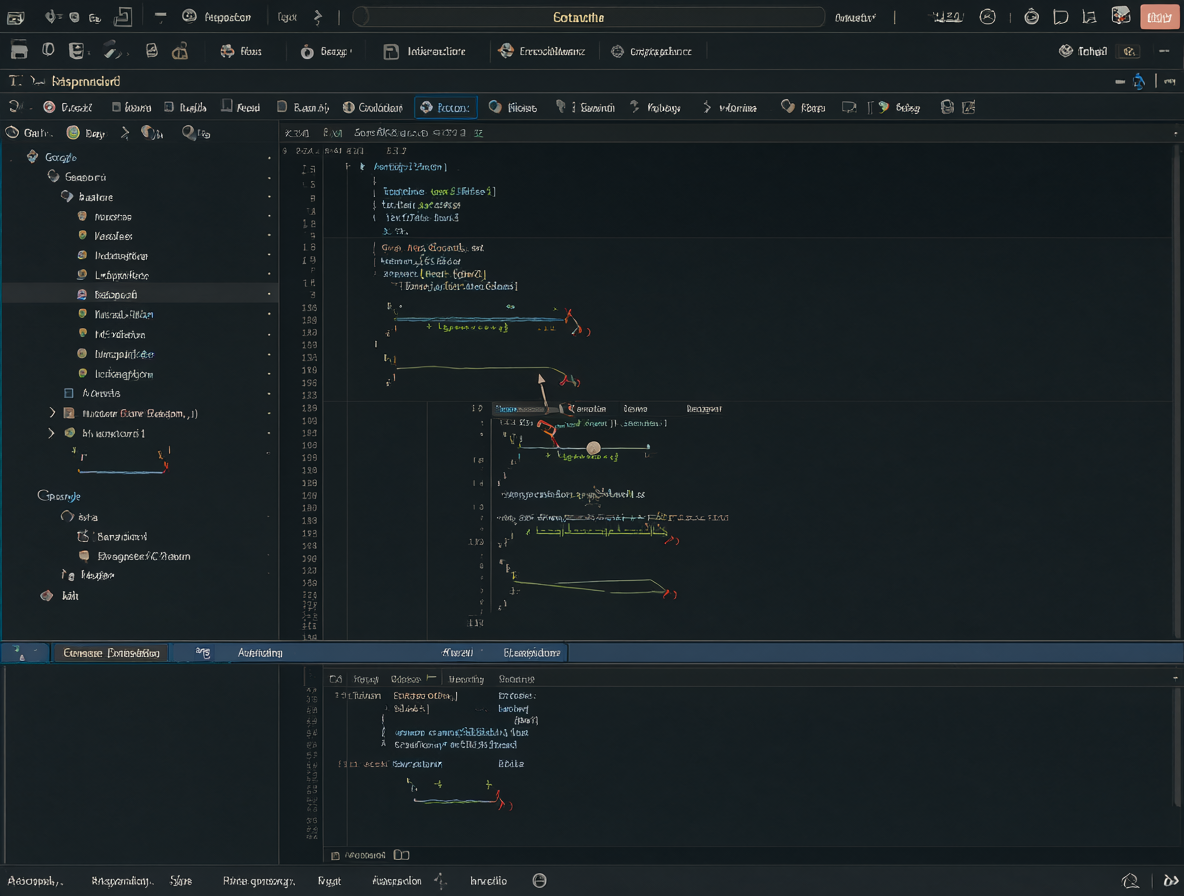Click the app icon in the top-left corner
1184x896 pixels.
(x=16, y=17)
